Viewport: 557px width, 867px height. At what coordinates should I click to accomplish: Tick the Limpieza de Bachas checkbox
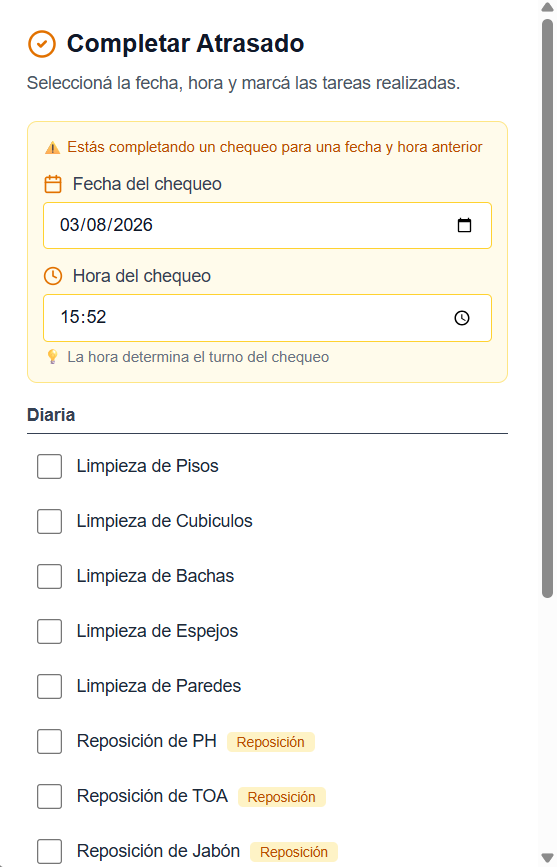(x=49, y=576)
